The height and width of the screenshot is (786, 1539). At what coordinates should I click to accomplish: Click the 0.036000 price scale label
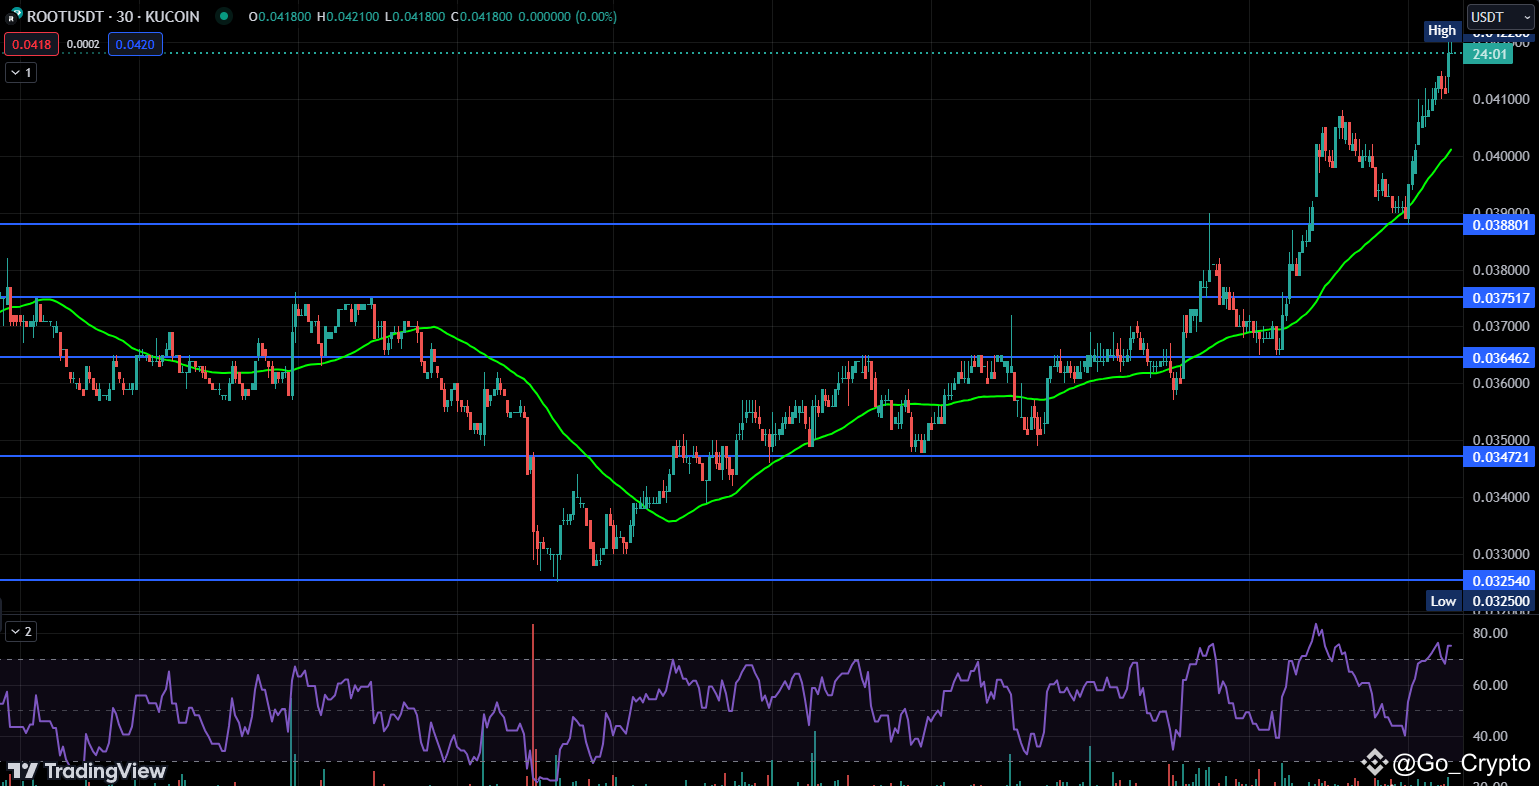1501,383
